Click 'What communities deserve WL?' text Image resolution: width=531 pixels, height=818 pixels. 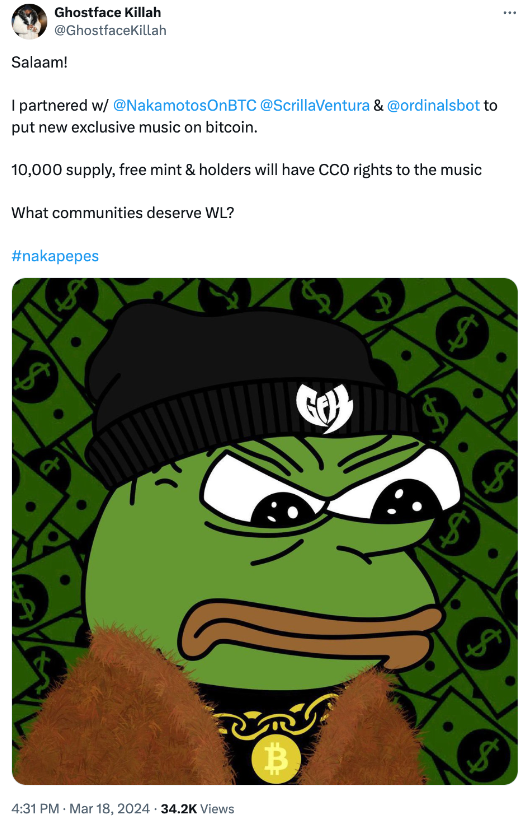pos(123,213)
